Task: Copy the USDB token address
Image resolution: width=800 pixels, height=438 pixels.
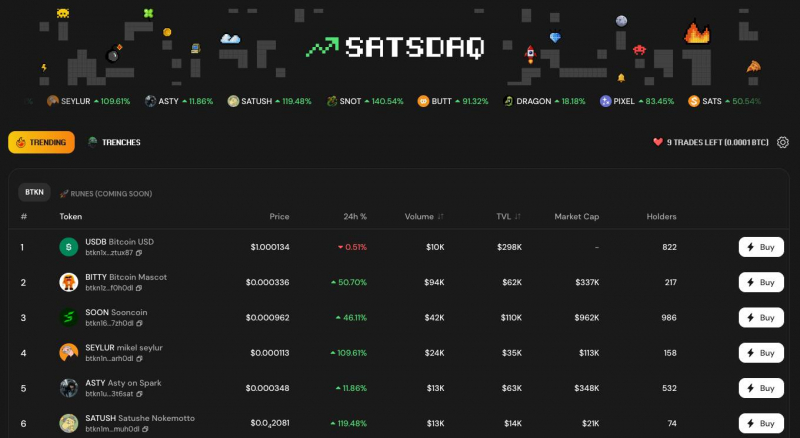Action: point(137,253)
